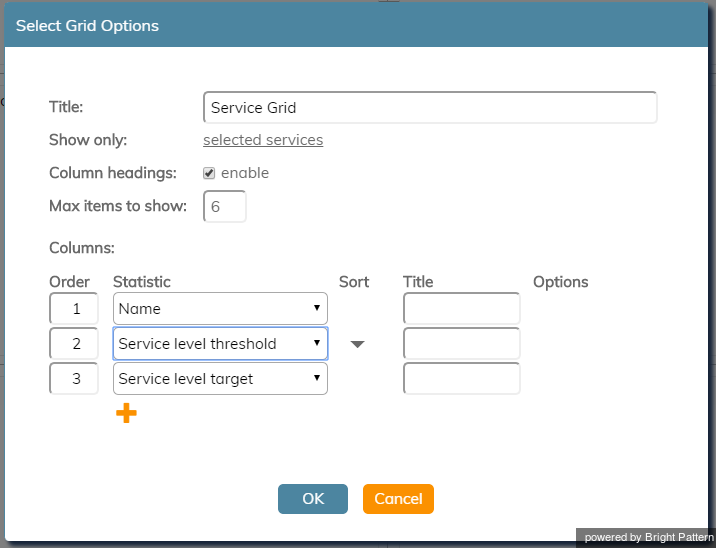716x548 pixels.
Task: Click the Title field for Service level target
Action: tap(462, 379)
